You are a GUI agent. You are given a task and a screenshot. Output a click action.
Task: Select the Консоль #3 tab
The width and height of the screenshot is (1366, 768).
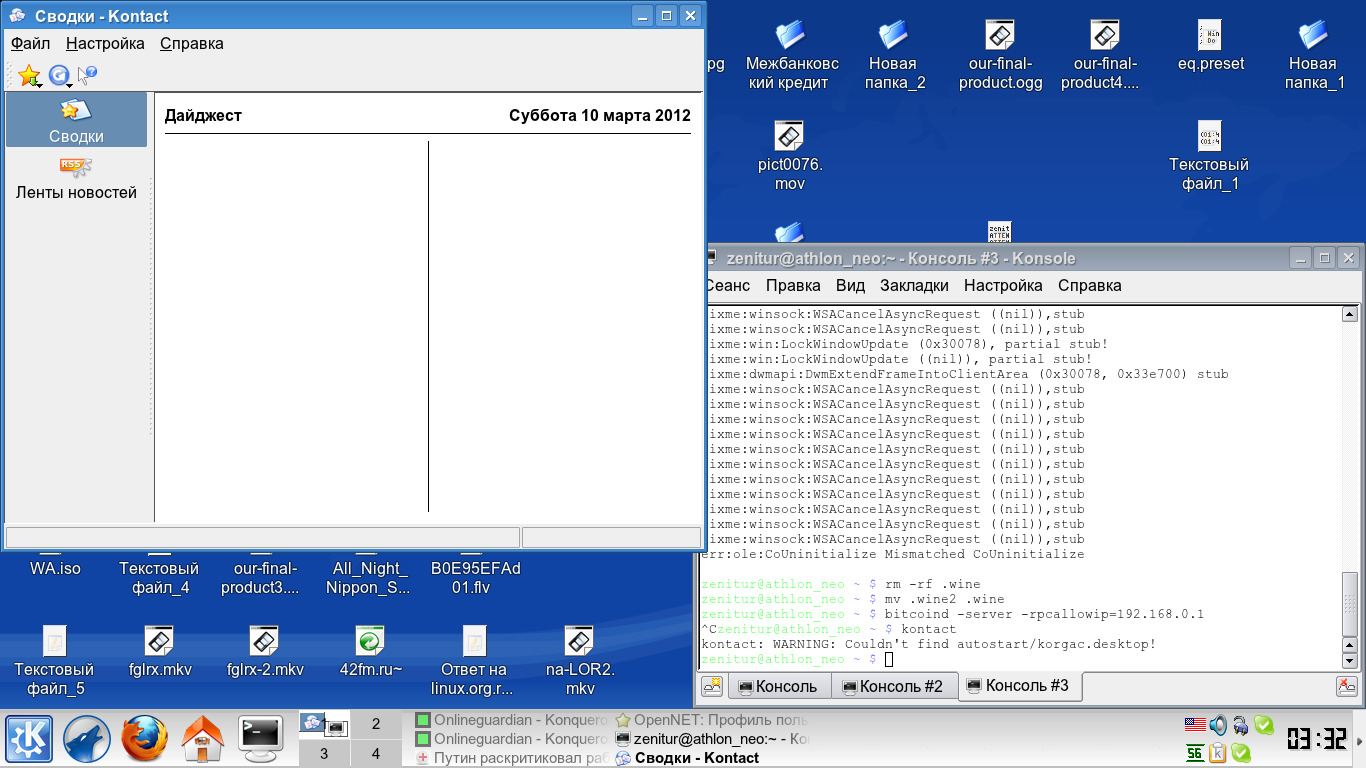(x=1020, y=686)
